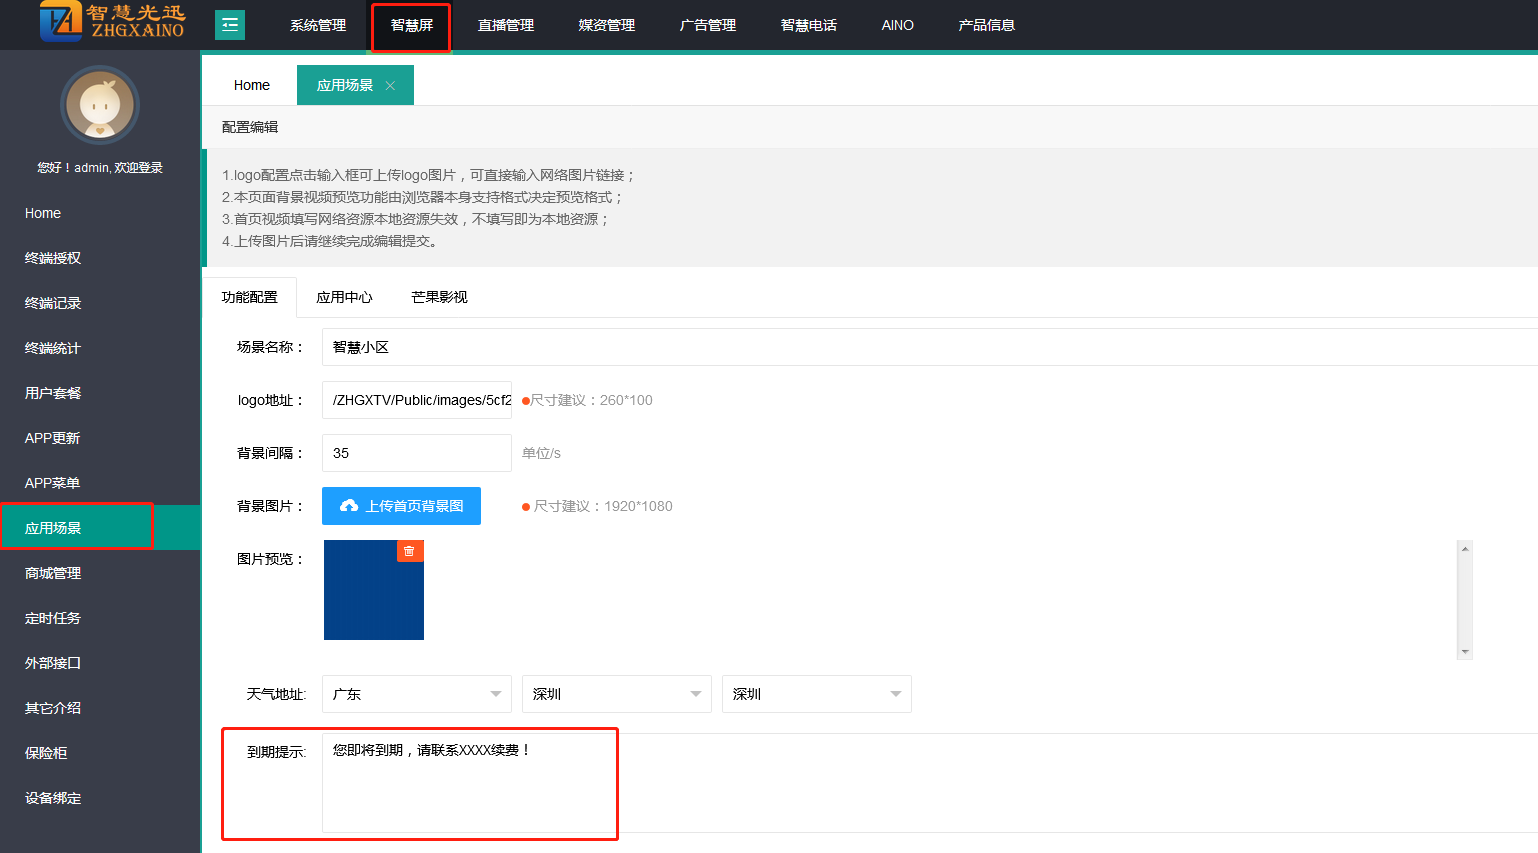Open 商城管理 in the sidebar
1538x853 pixels.
(100, 573)
